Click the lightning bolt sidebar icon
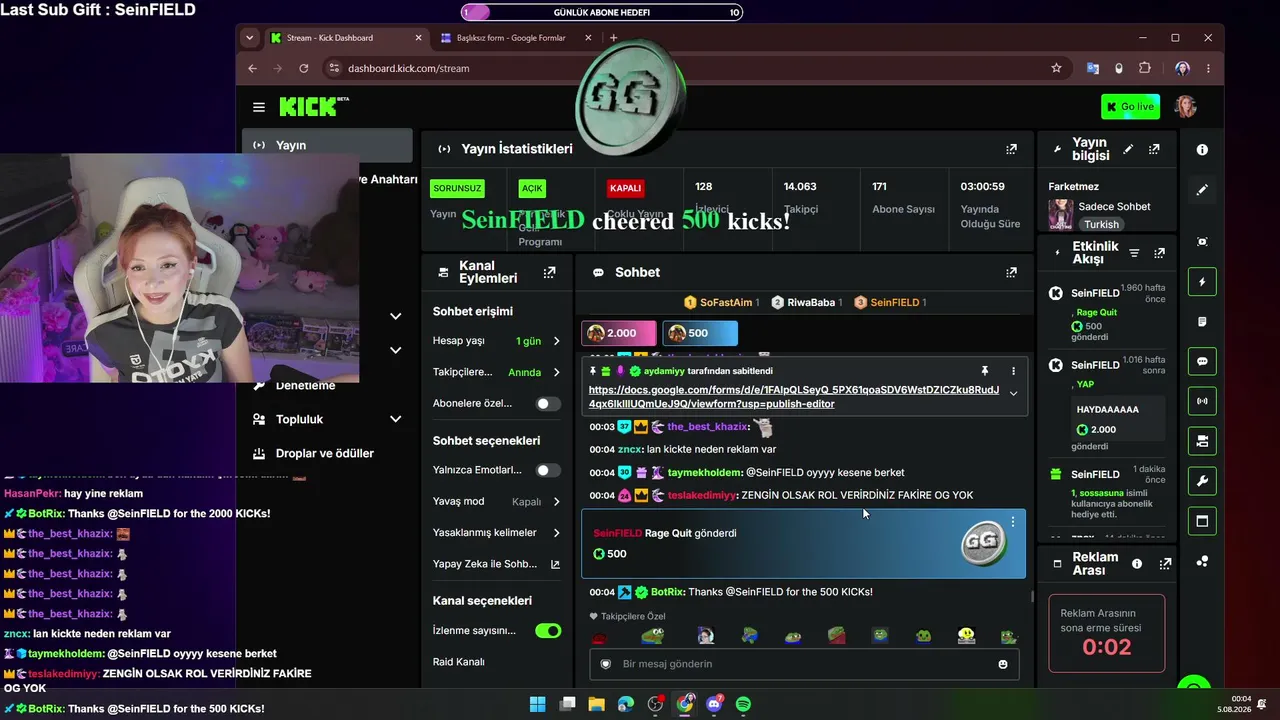This screenshot has width=1280, height=720. pos(1202,282)
